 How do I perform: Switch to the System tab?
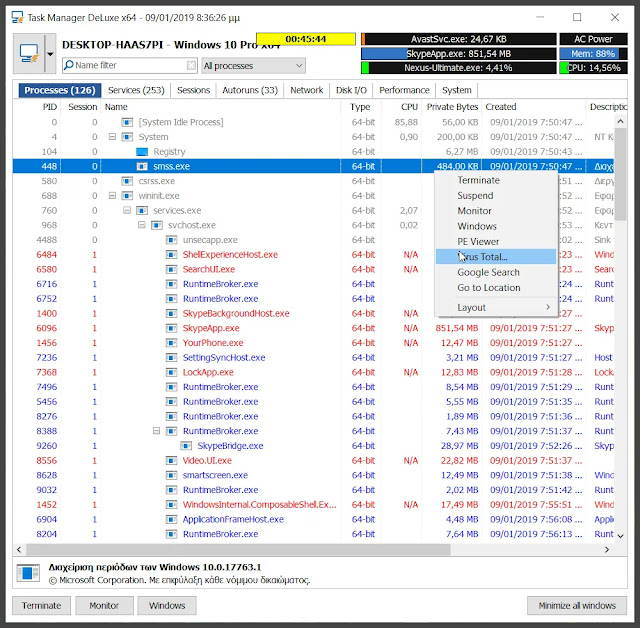coord(457,90)
